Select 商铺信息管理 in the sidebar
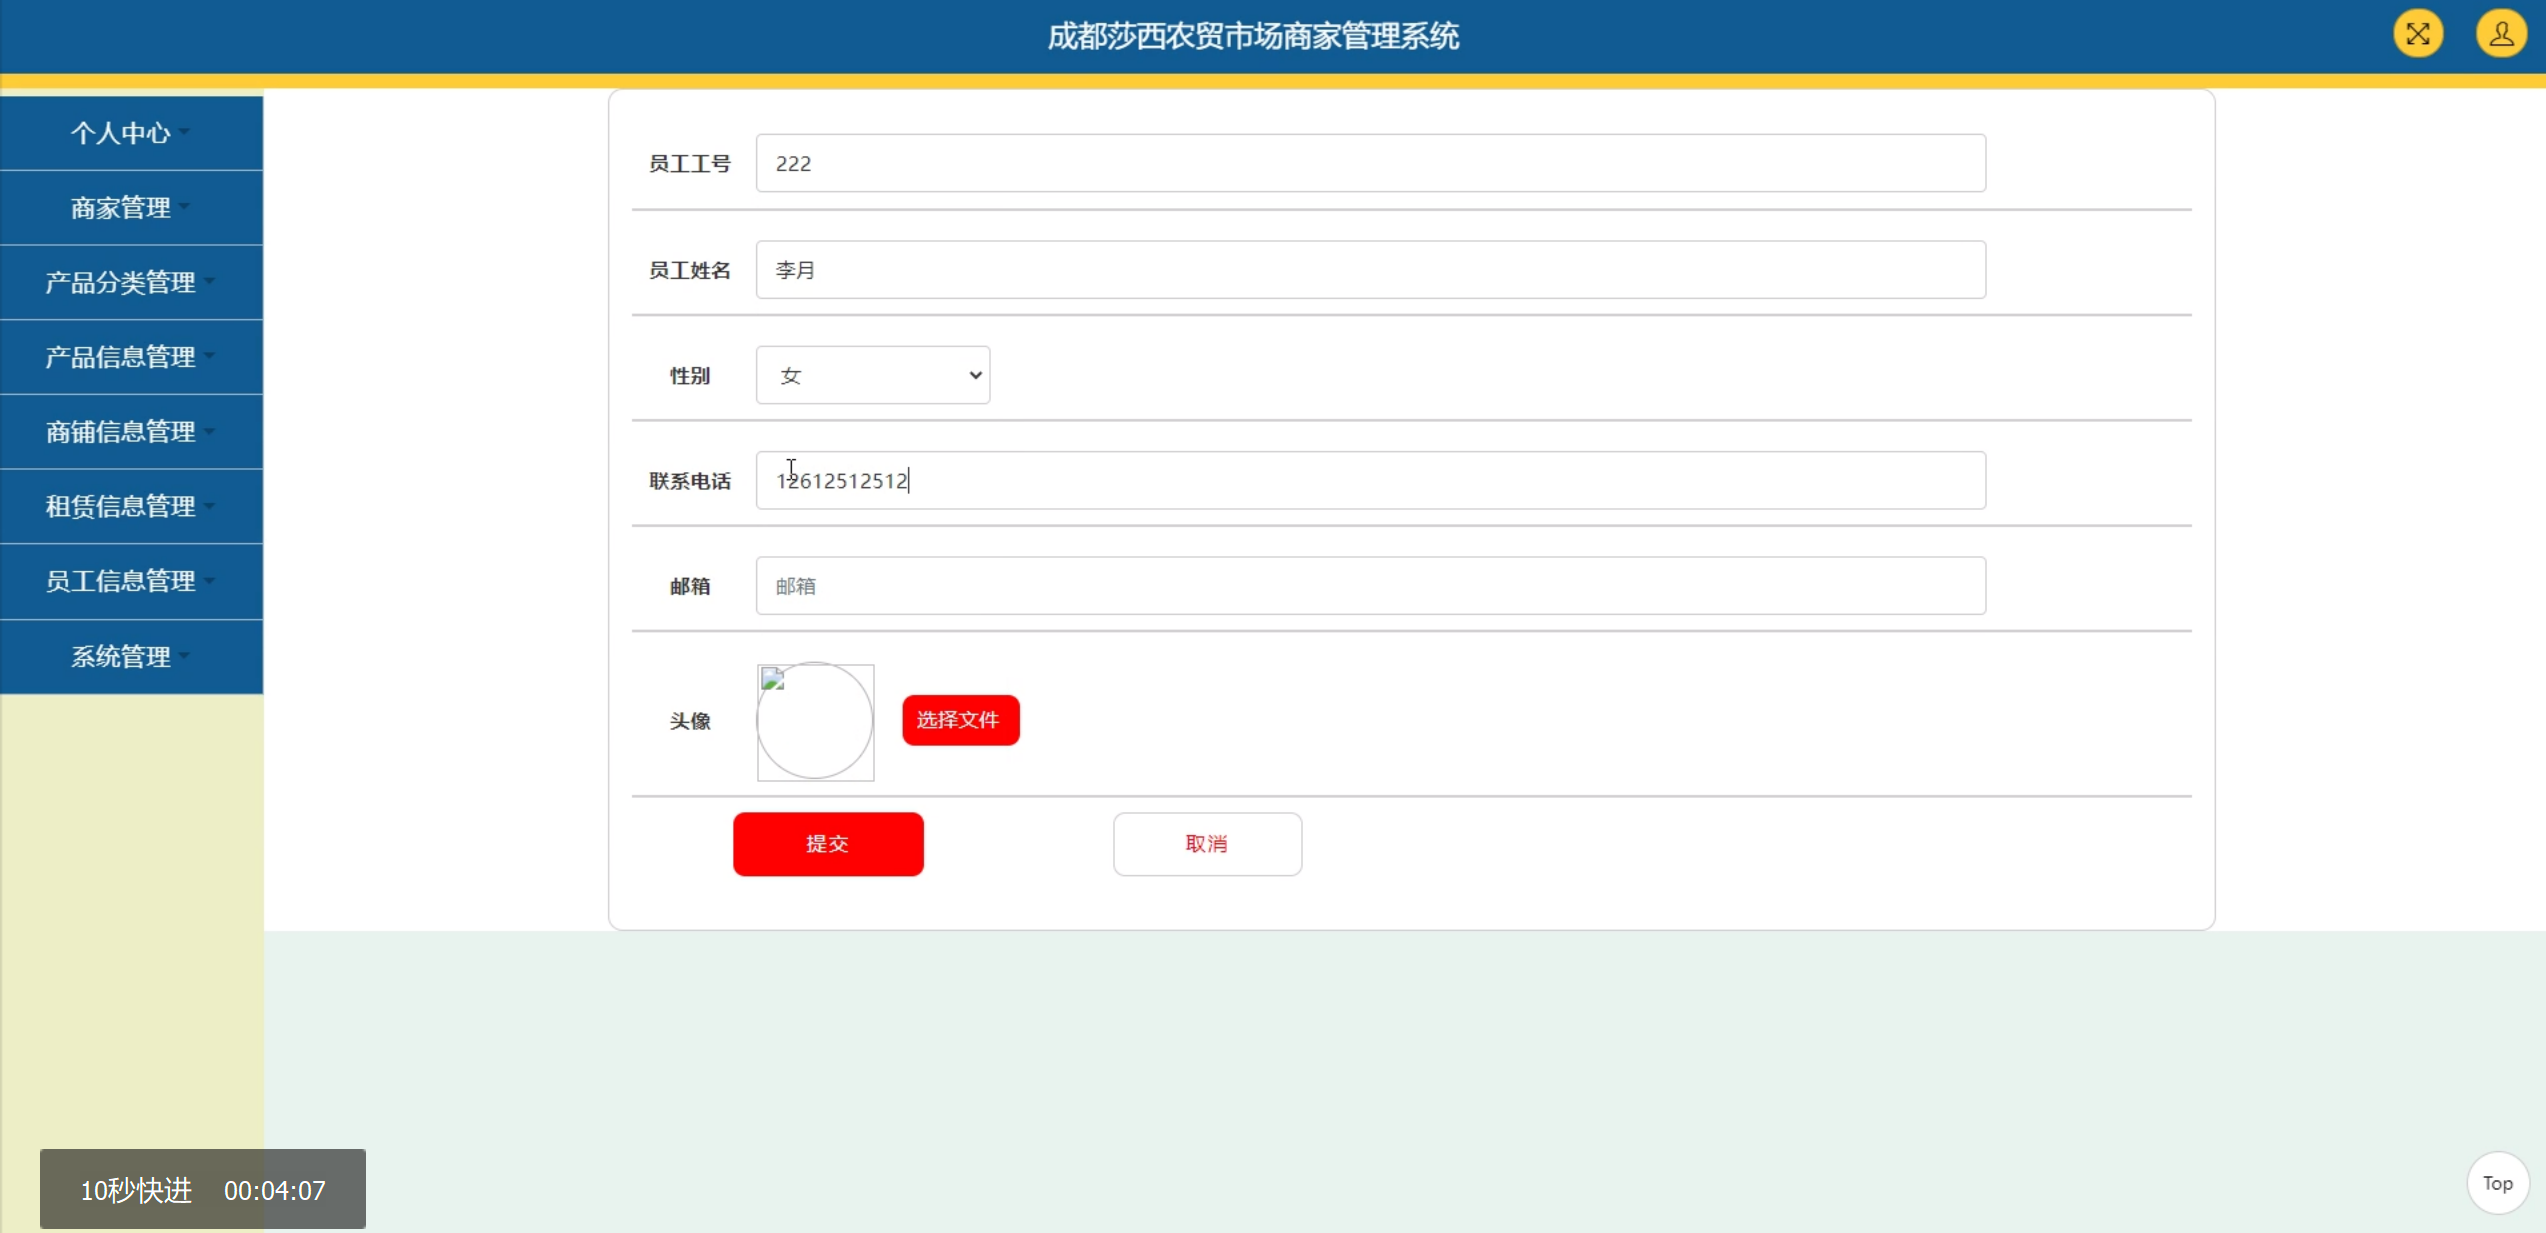Viewport: 2546px width, 1233px height. click(131, 432)
